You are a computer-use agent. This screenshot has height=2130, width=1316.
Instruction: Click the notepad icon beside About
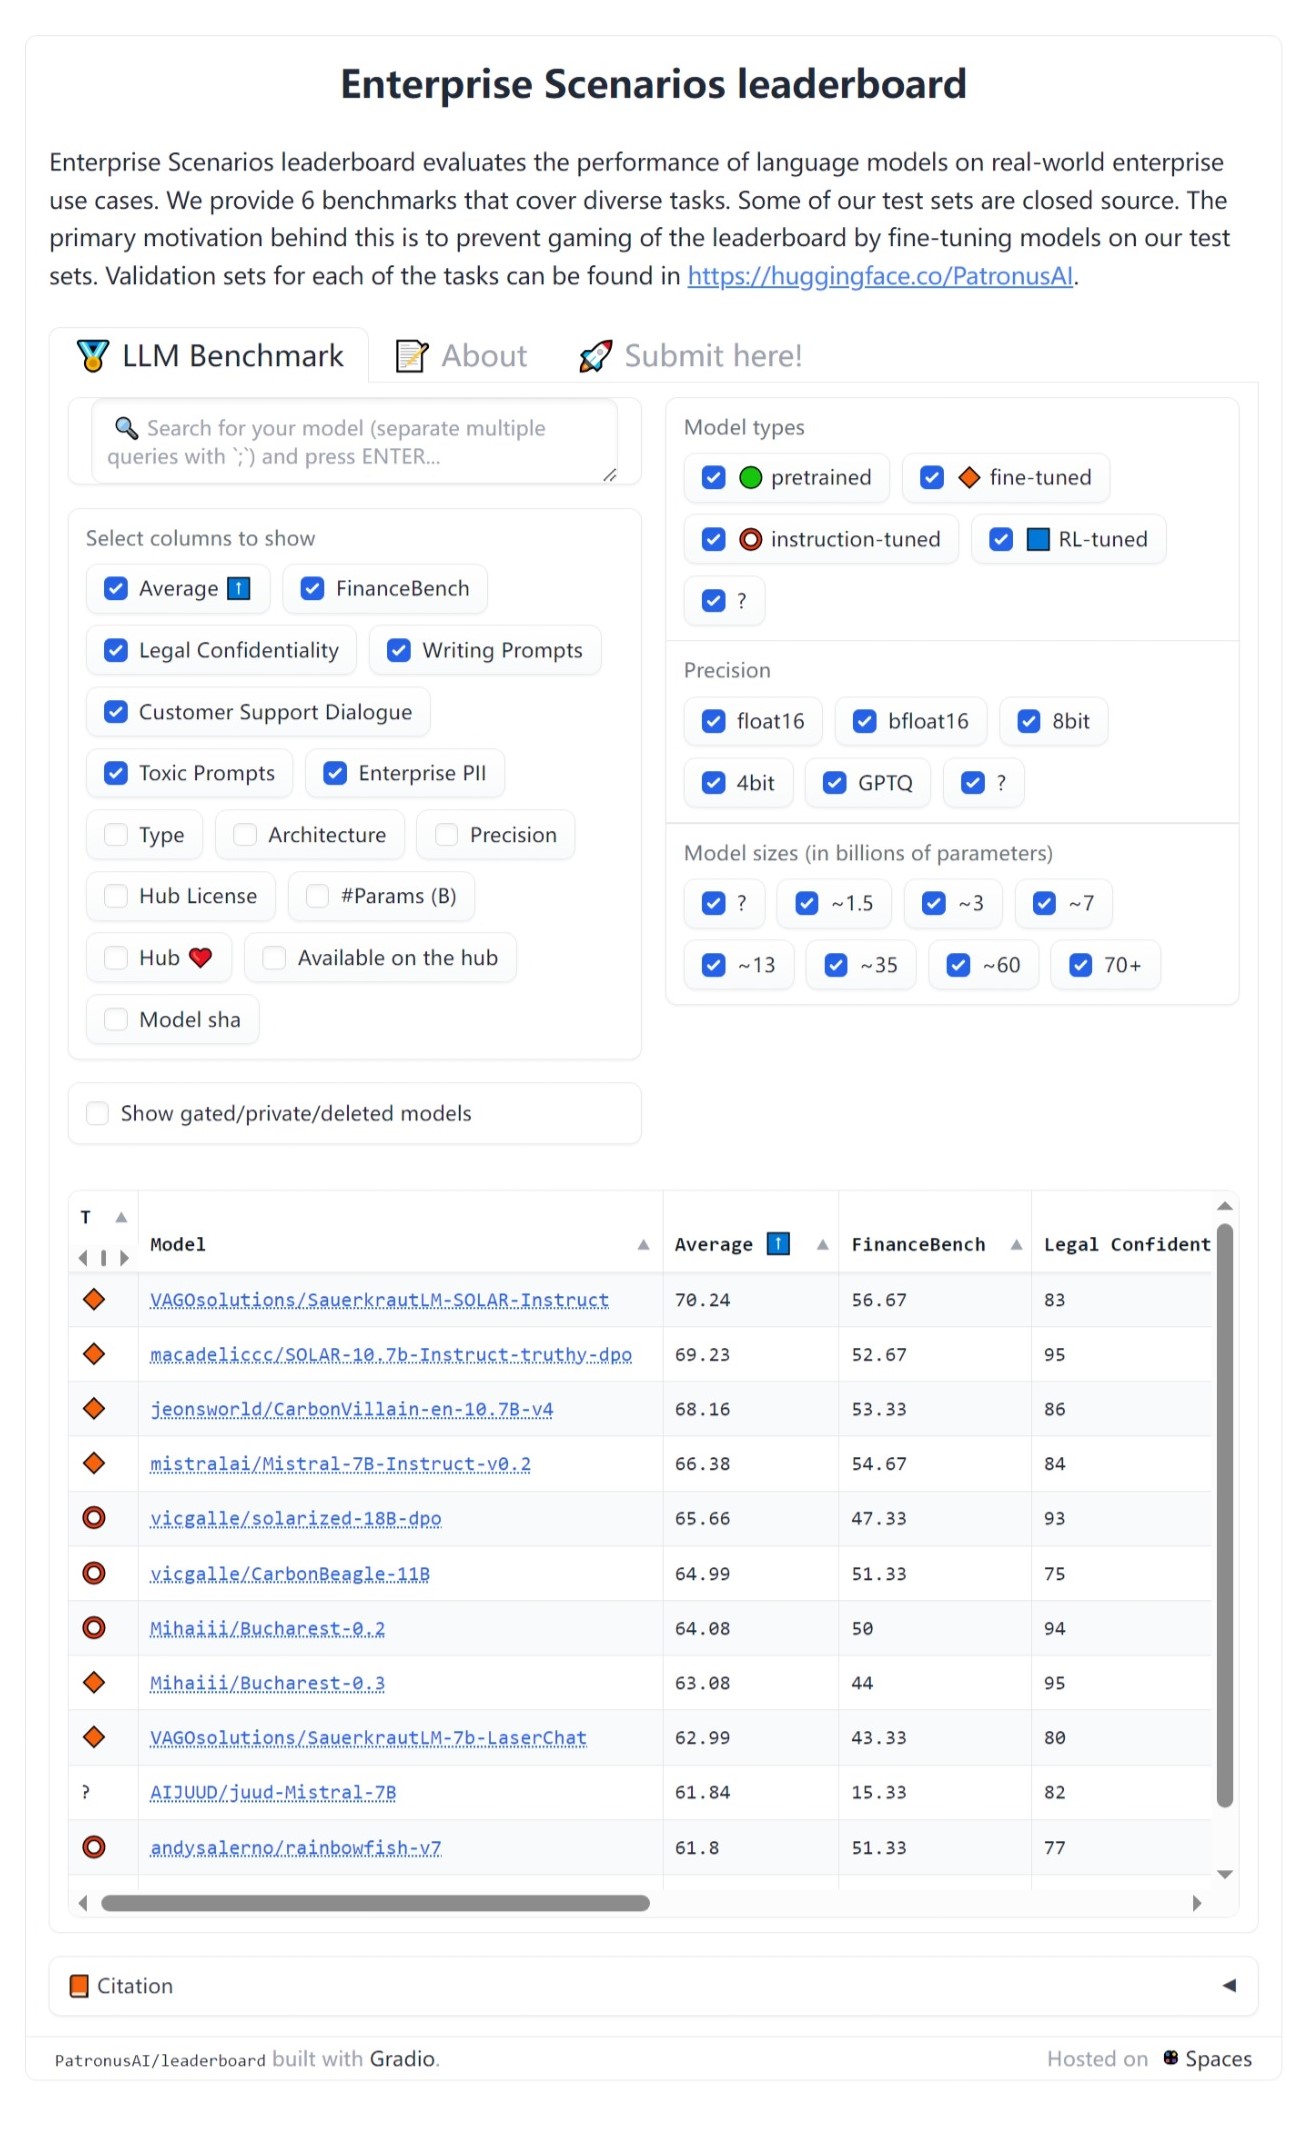[412, 356]
